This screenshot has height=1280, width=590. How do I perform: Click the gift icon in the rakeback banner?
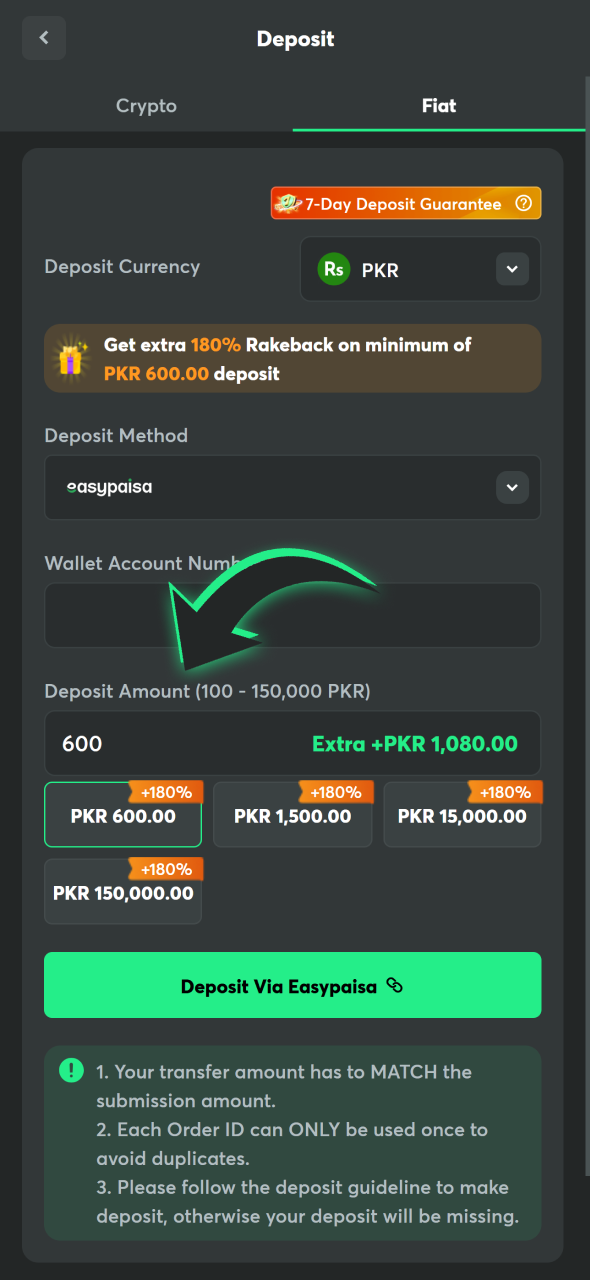click(x=69, y=357)
